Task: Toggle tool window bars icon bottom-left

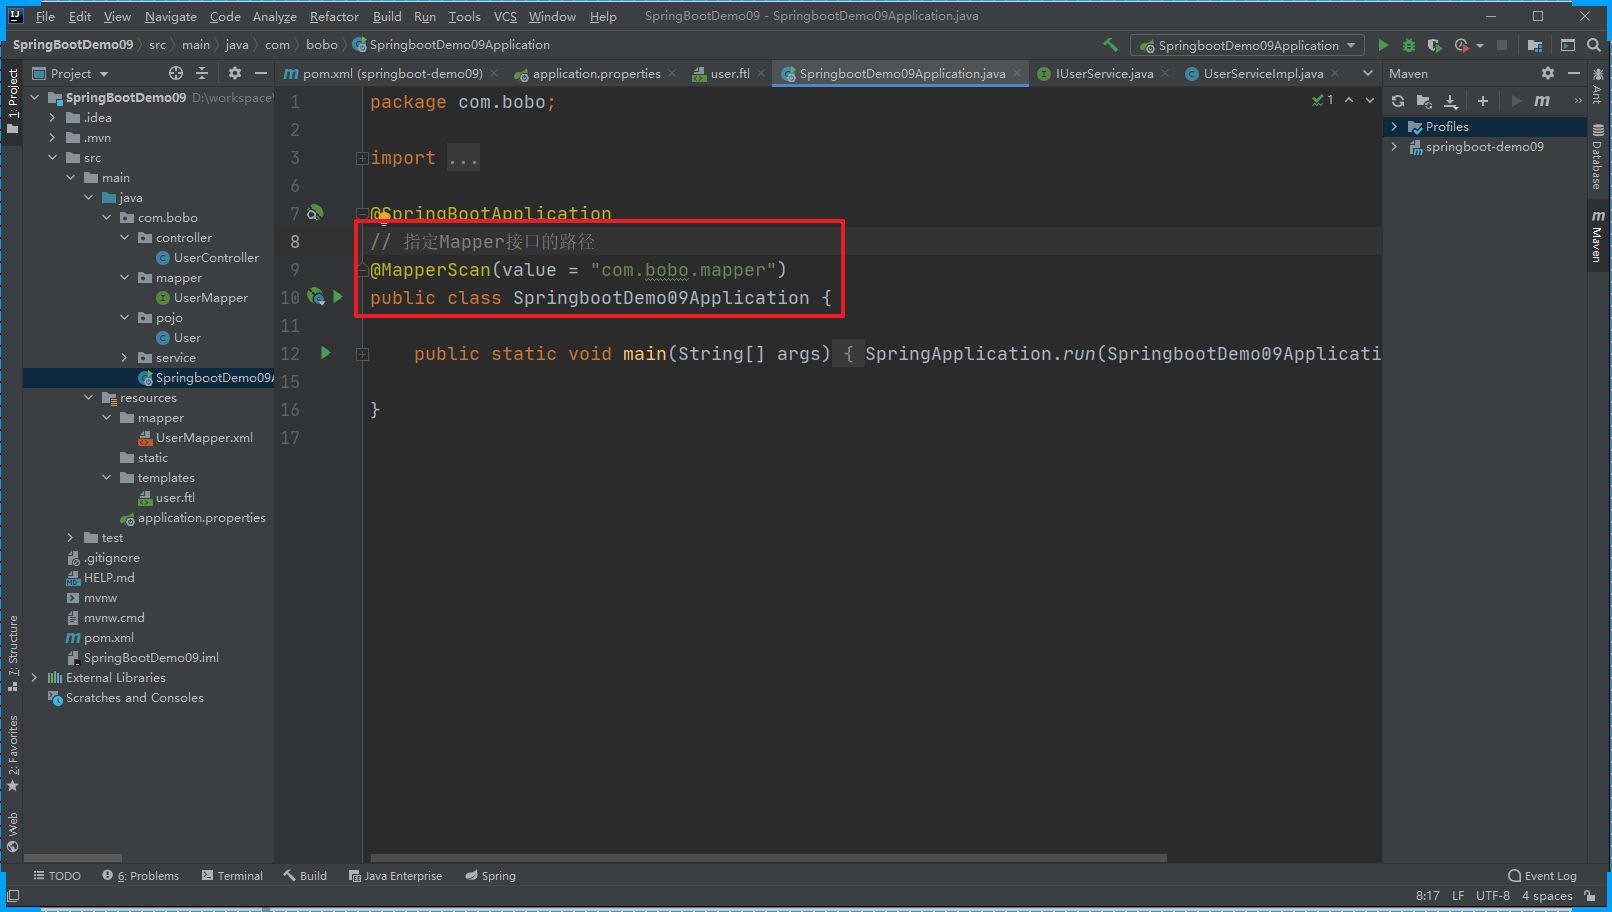Action: click(13, 896)
